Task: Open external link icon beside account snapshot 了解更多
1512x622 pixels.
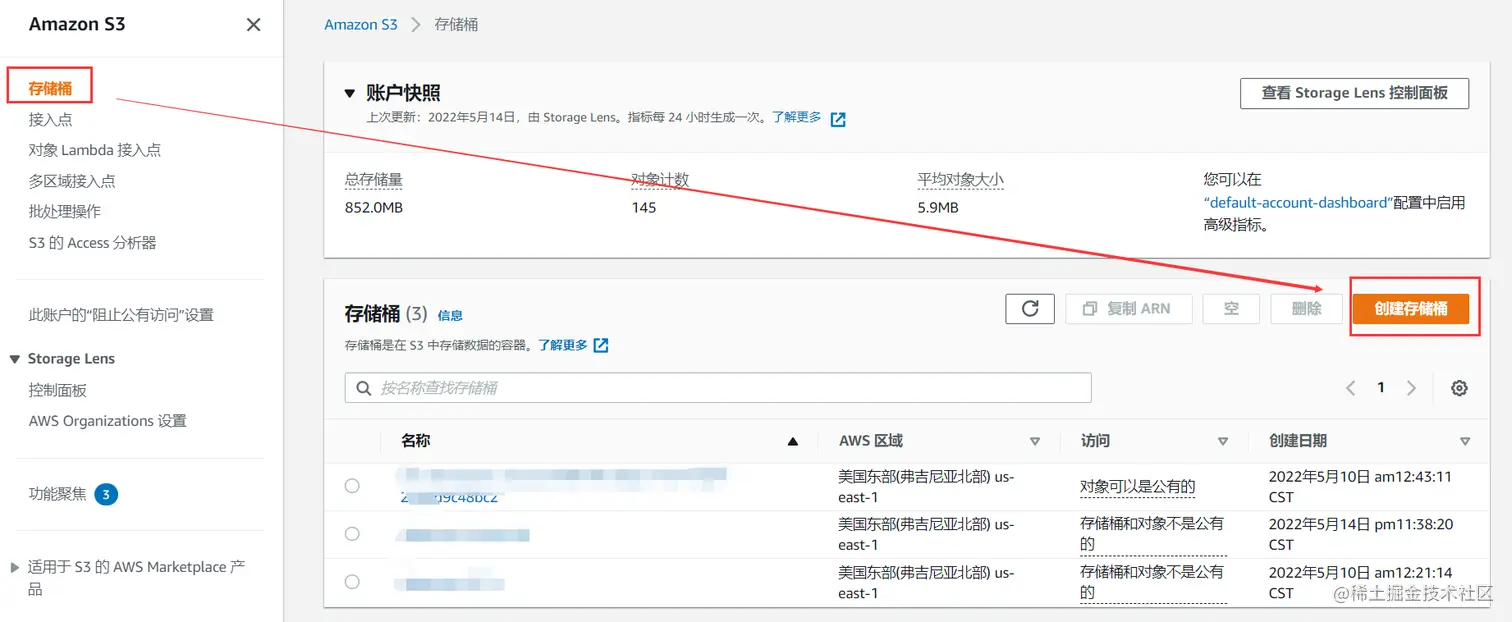Action: coord(838,119)
